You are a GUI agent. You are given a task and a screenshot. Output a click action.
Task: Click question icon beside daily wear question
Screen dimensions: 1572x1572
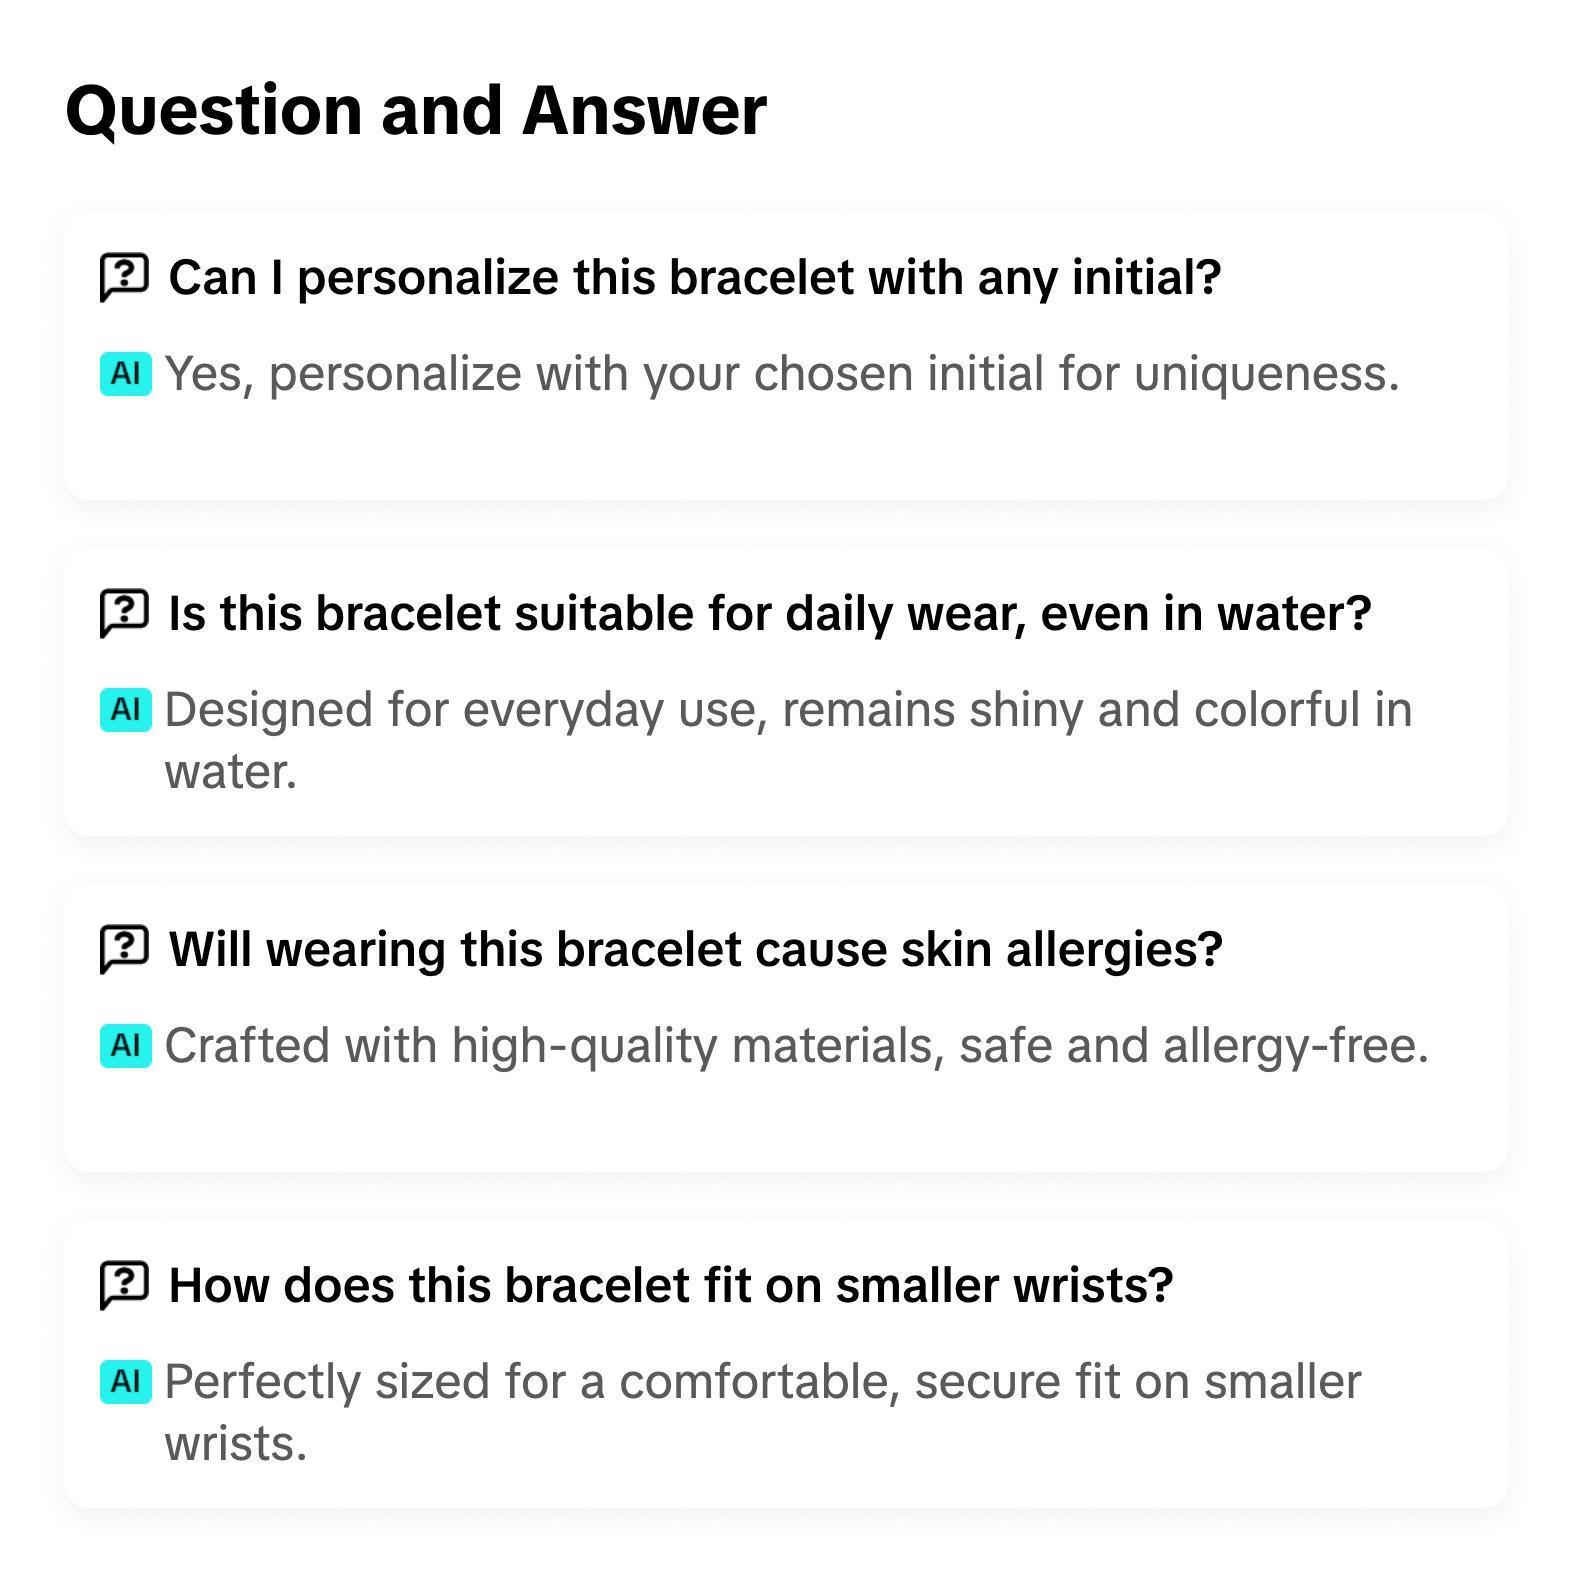coord(125,613)
